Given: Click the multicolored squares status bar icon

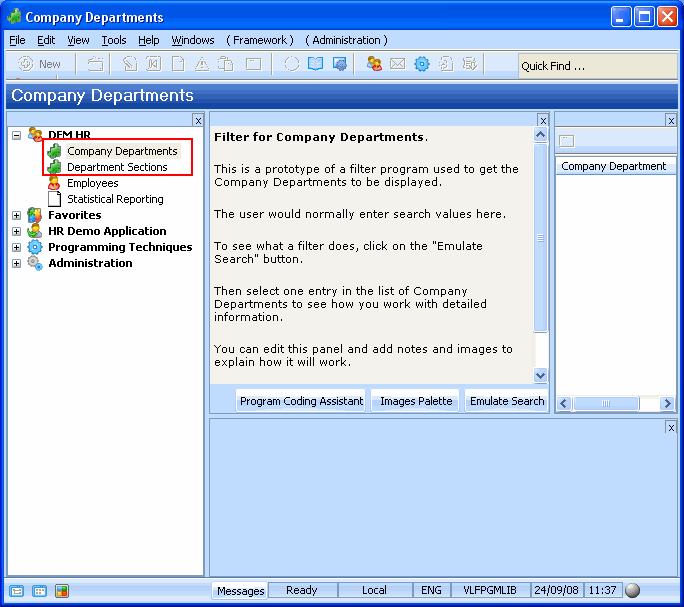Looking at the screenshot, I should click(62, 591).
